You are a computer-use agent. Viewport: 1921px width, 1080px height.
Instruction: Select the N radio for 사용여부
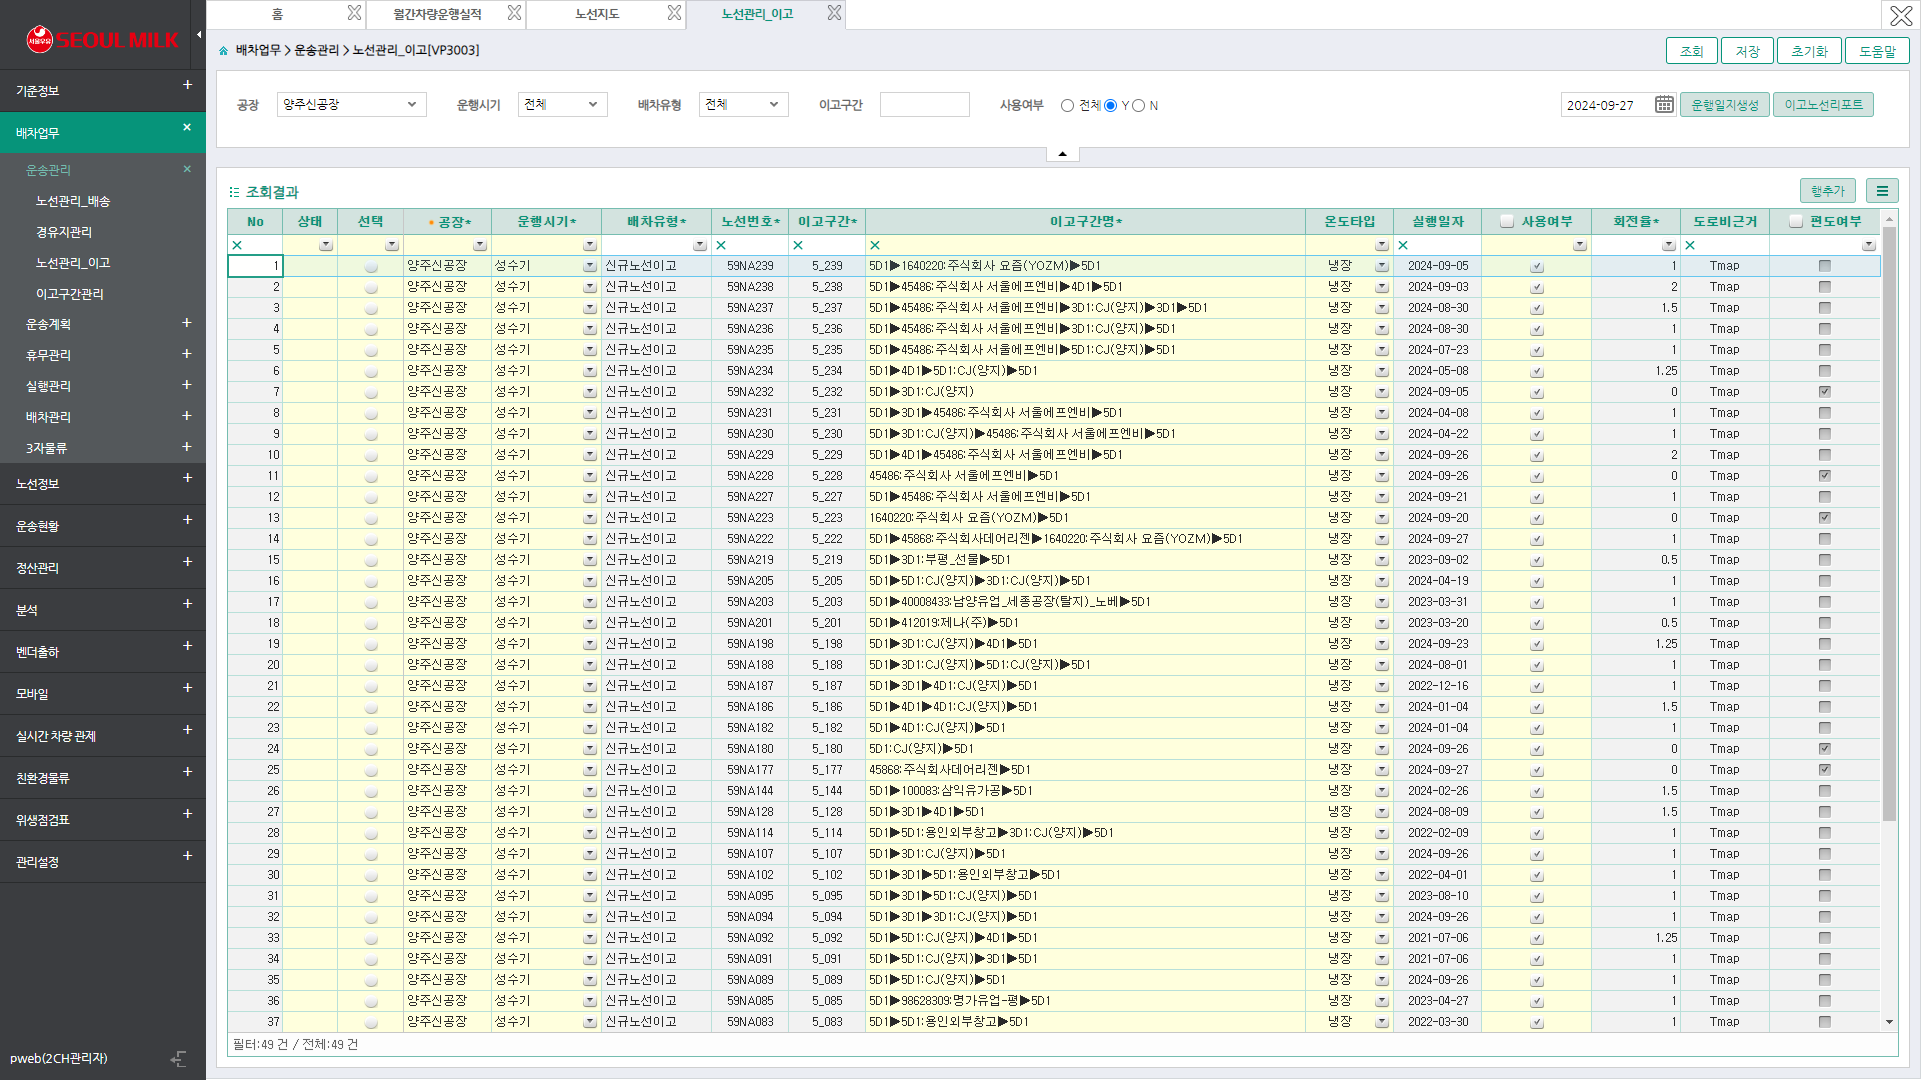(1139, 105)
